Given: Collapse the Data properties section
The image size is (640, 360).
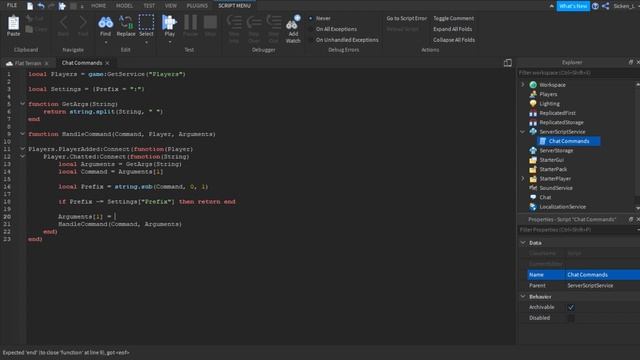Looking at the screenshot, I should (523, 243).
